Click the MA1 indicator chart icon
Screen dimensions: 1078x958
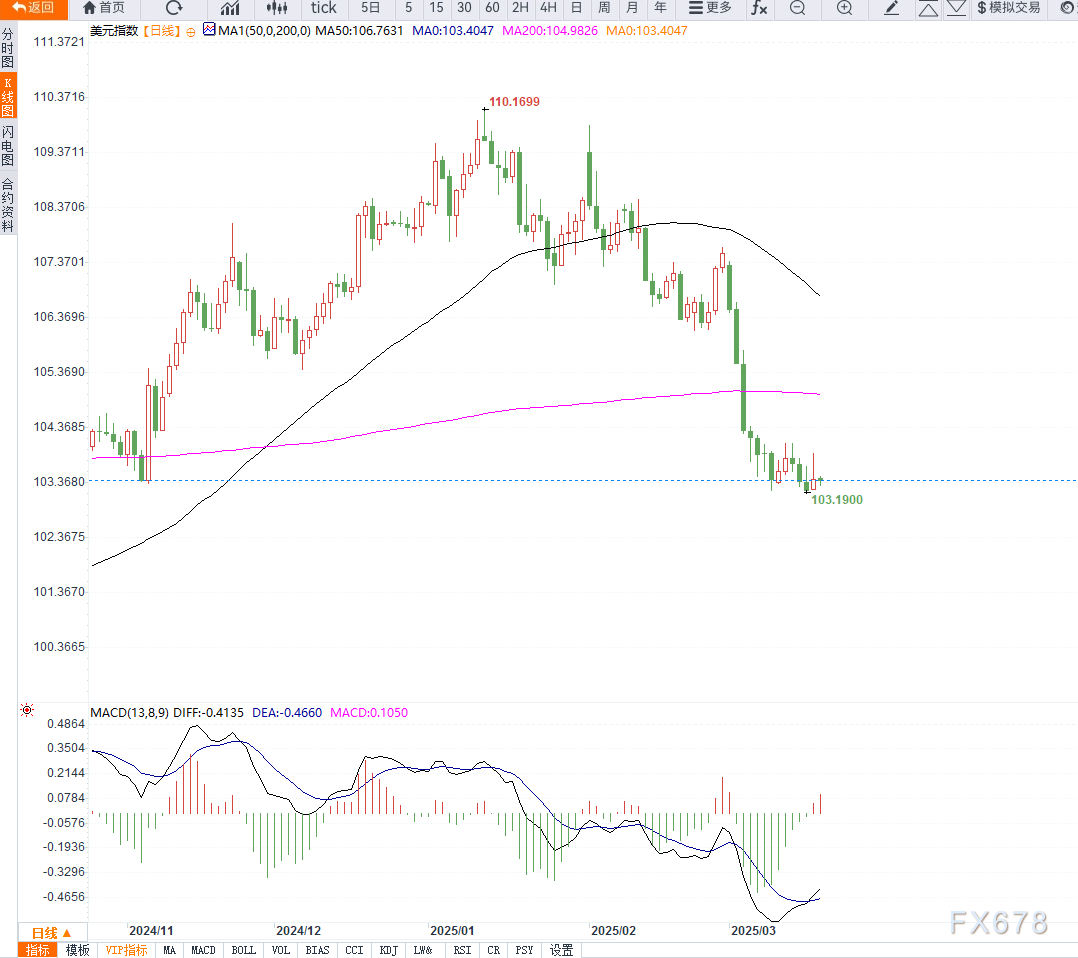(209, 30)
